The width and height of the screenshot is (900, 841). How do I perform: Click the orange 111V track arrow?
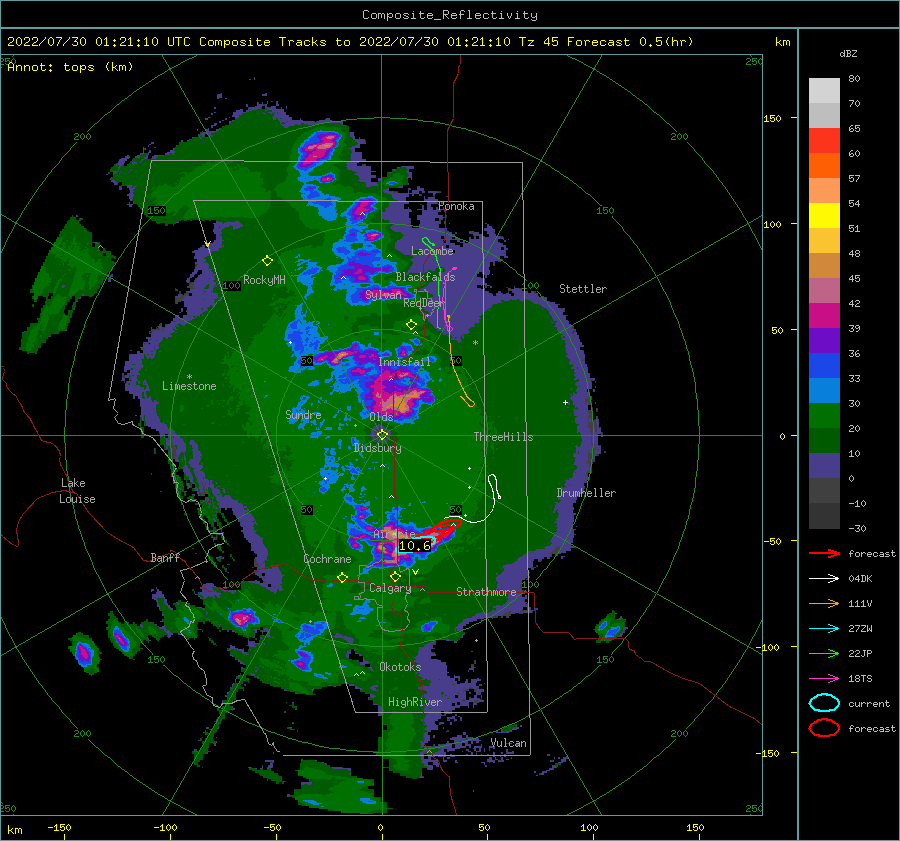[824, 603]
